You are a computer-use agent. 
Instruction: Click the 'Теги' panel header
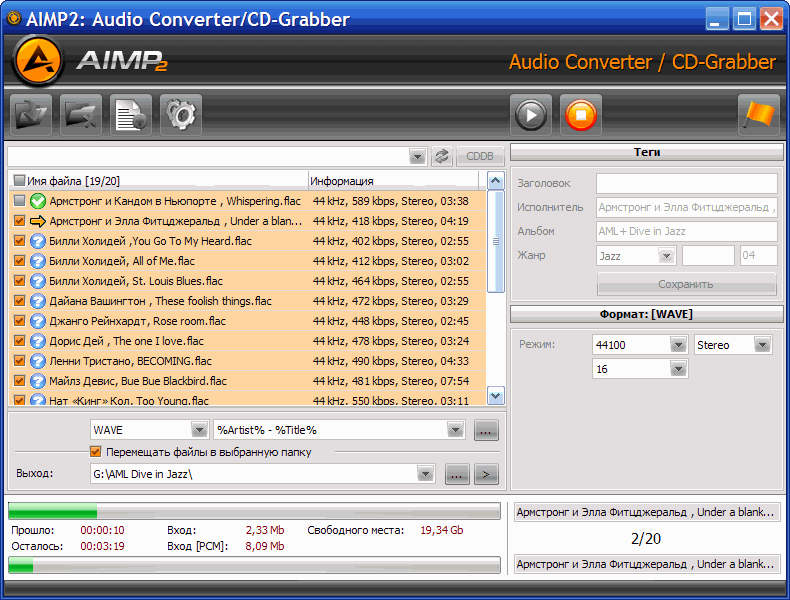coord(646,152)
